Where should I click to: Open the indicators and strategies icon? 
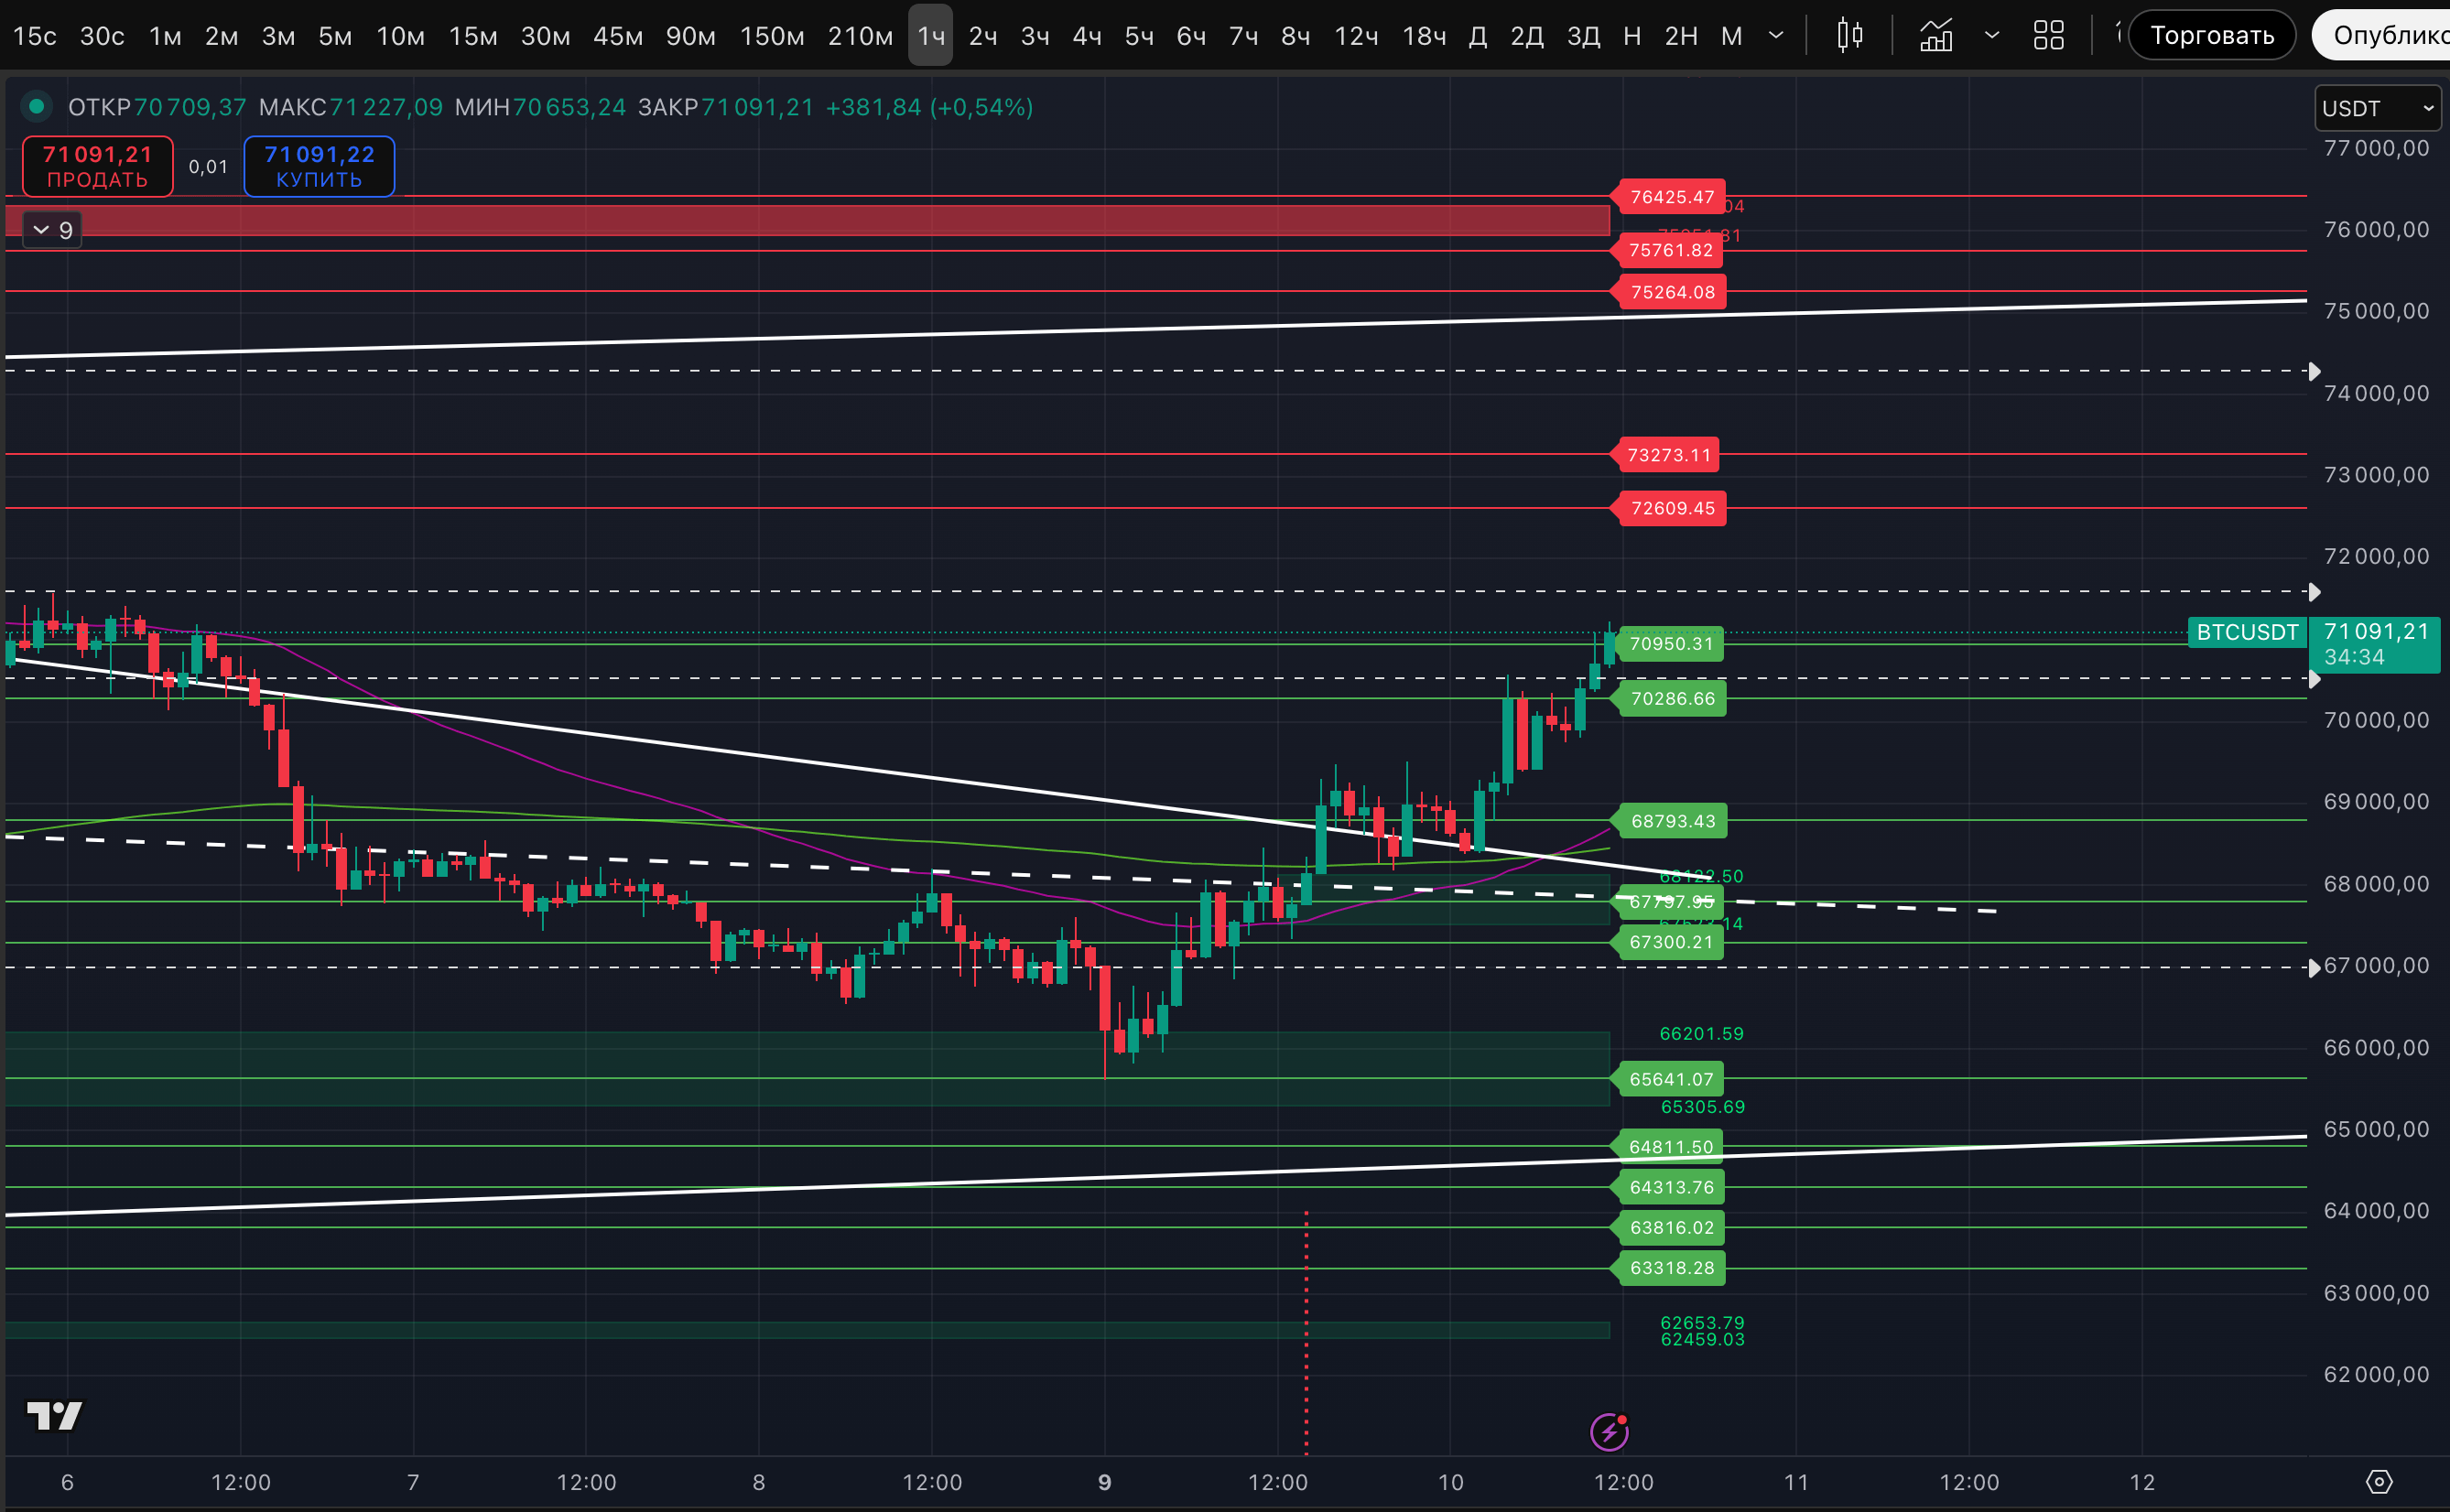tap(1936, 36)
